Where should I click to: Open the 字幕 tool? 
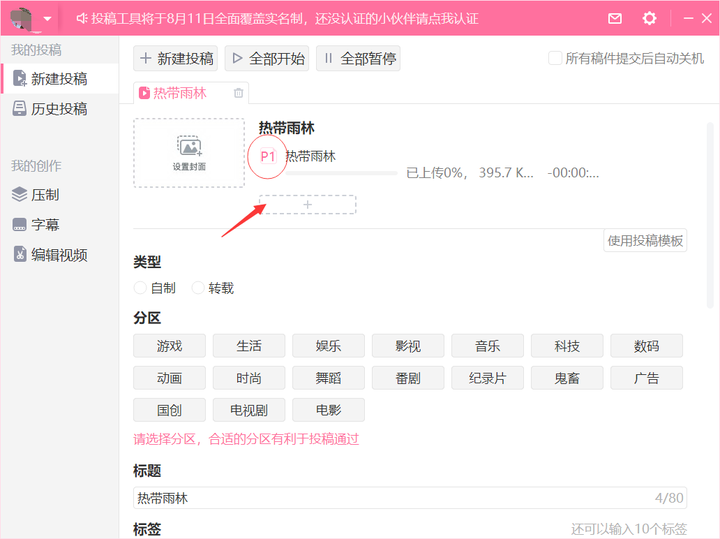60,225
